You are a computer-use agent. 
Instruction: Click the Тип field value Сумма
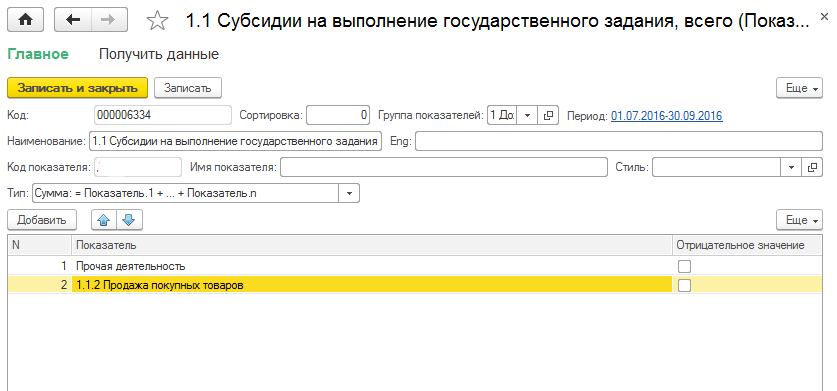point(186,193)
